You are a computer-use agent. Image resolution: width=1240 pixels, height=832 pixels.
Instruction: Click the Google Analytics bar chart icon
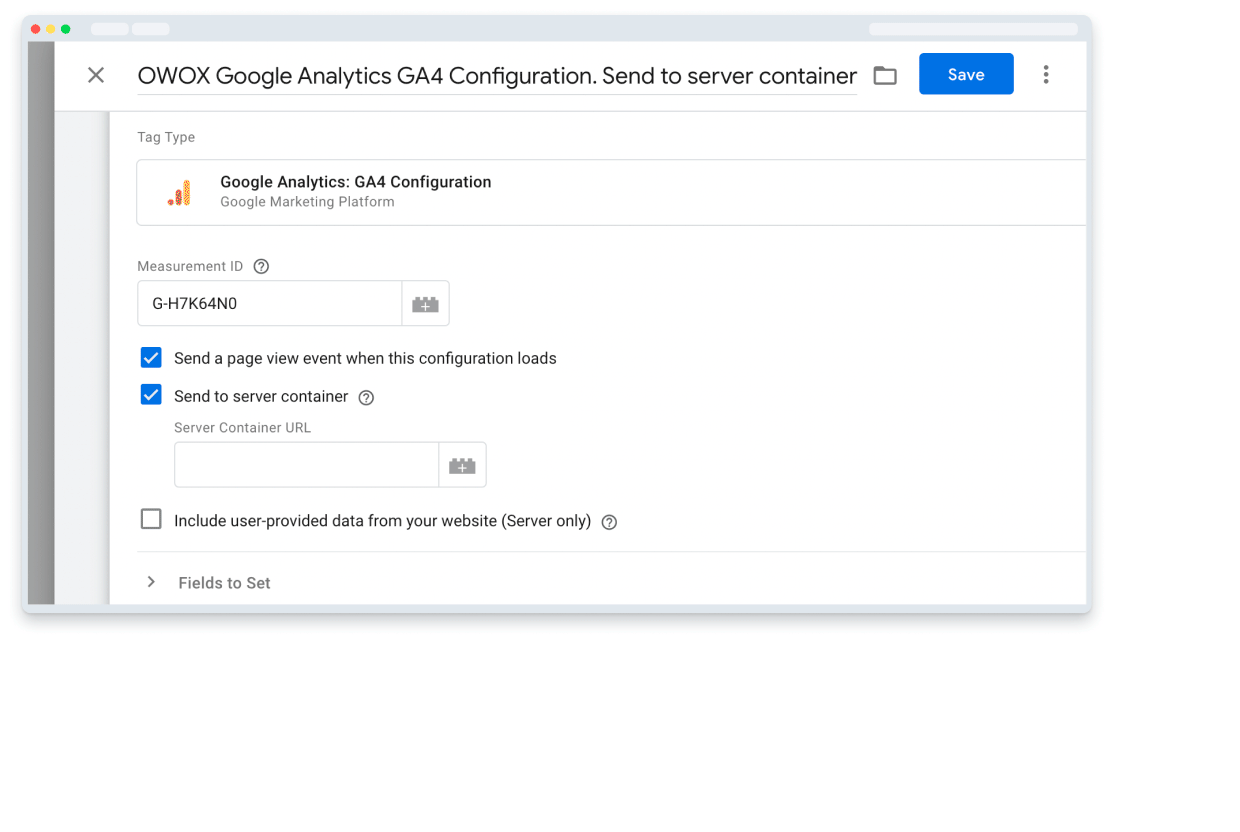tap(180, 194)
